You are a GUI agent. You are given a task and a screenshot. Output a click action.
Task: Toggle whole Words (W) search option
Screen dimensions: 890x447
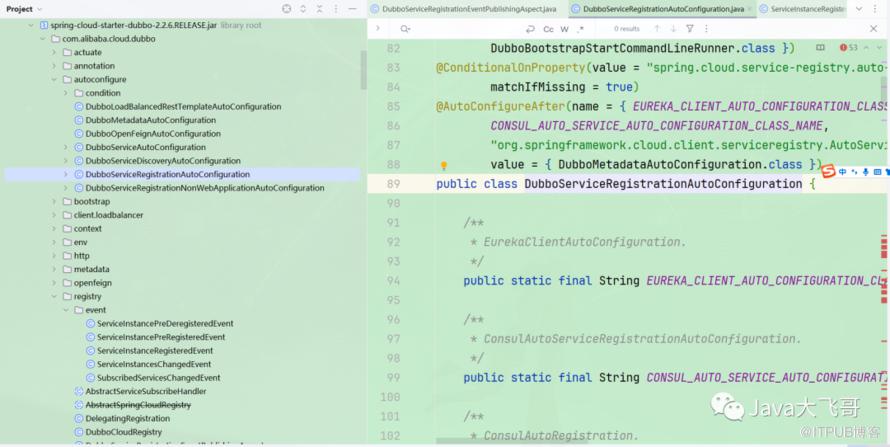pyautogui.click(x=565, y=29)
